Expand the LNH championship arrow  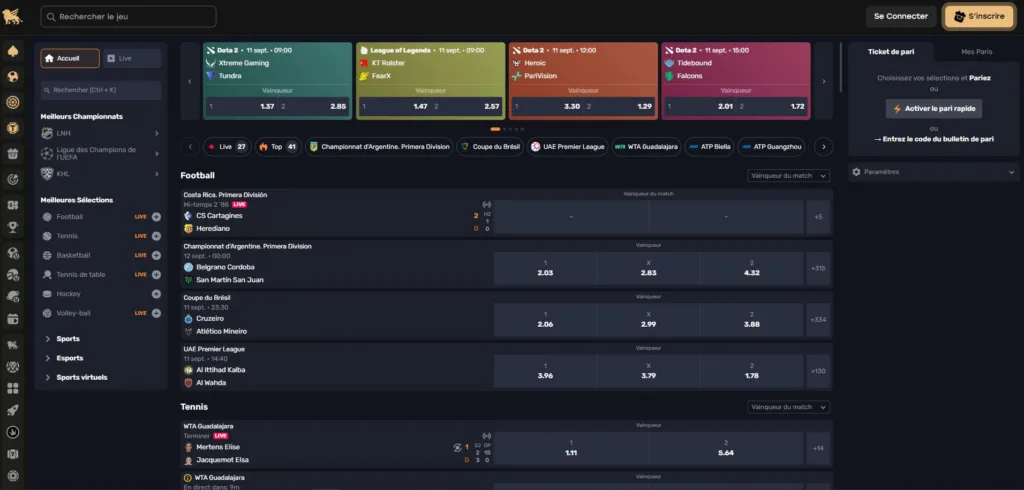coord(157,133)
